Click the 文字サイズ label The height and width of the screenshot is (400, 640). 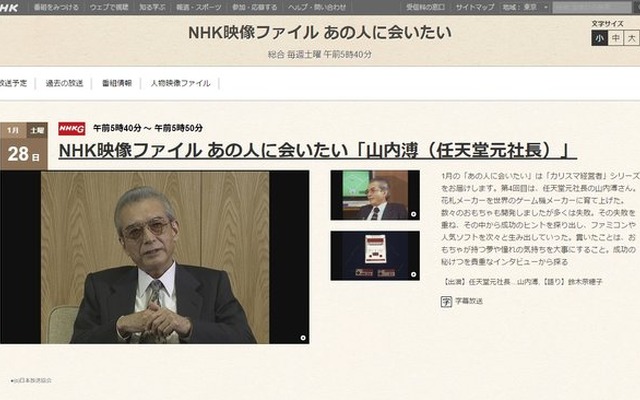click(607, 24)
